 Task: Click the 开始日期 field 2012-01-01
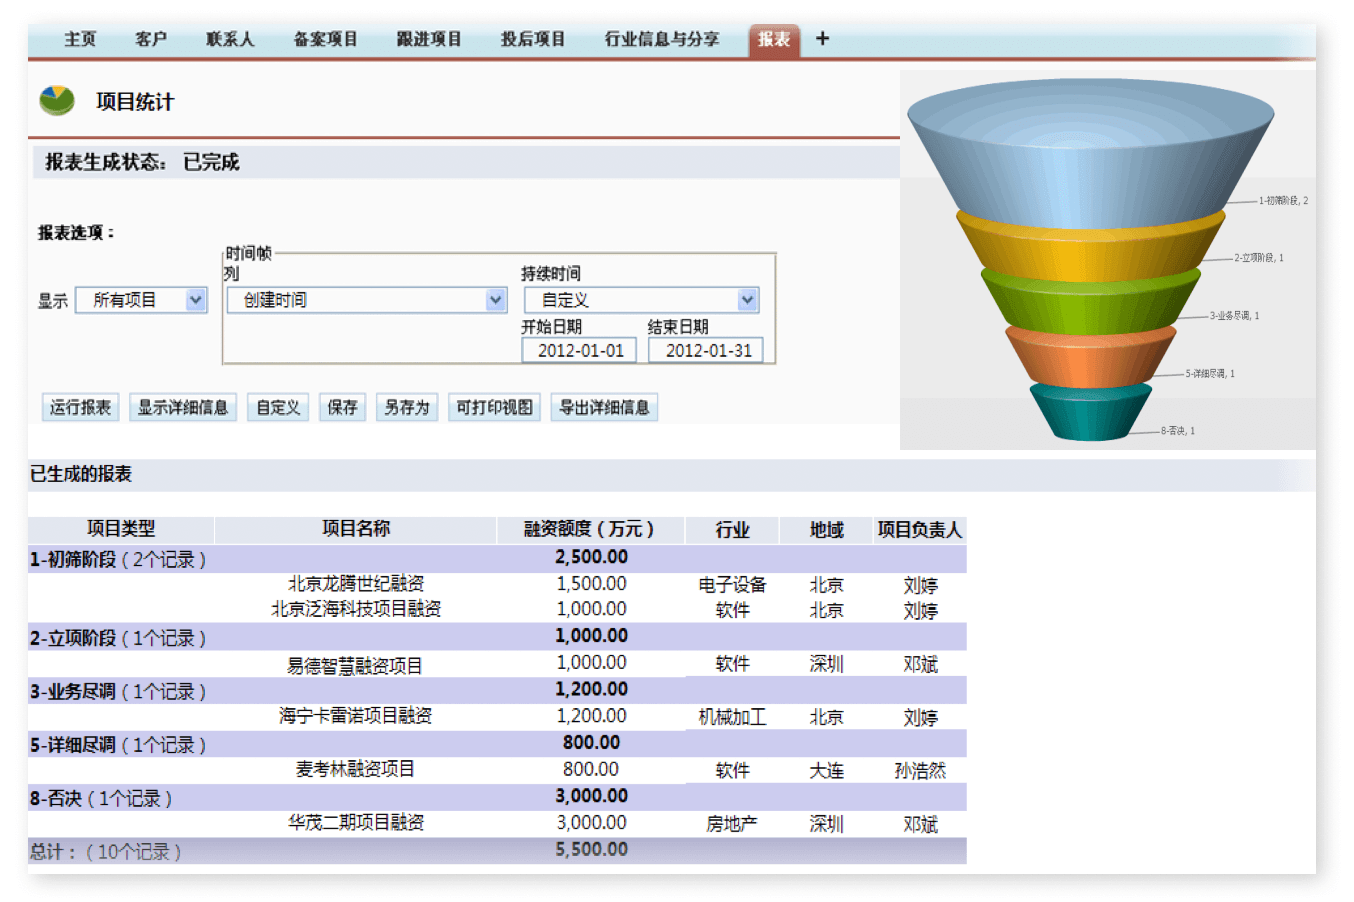(581, 351)
